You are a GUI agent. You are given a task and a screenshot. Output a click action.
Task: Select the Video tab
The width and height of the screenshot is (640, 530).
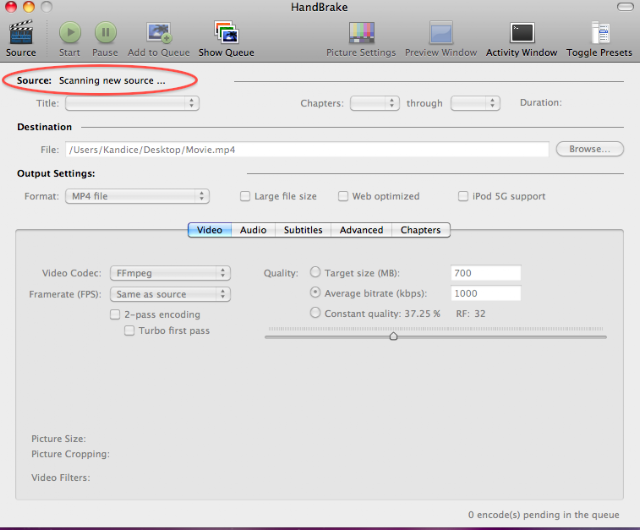point(210,230)
